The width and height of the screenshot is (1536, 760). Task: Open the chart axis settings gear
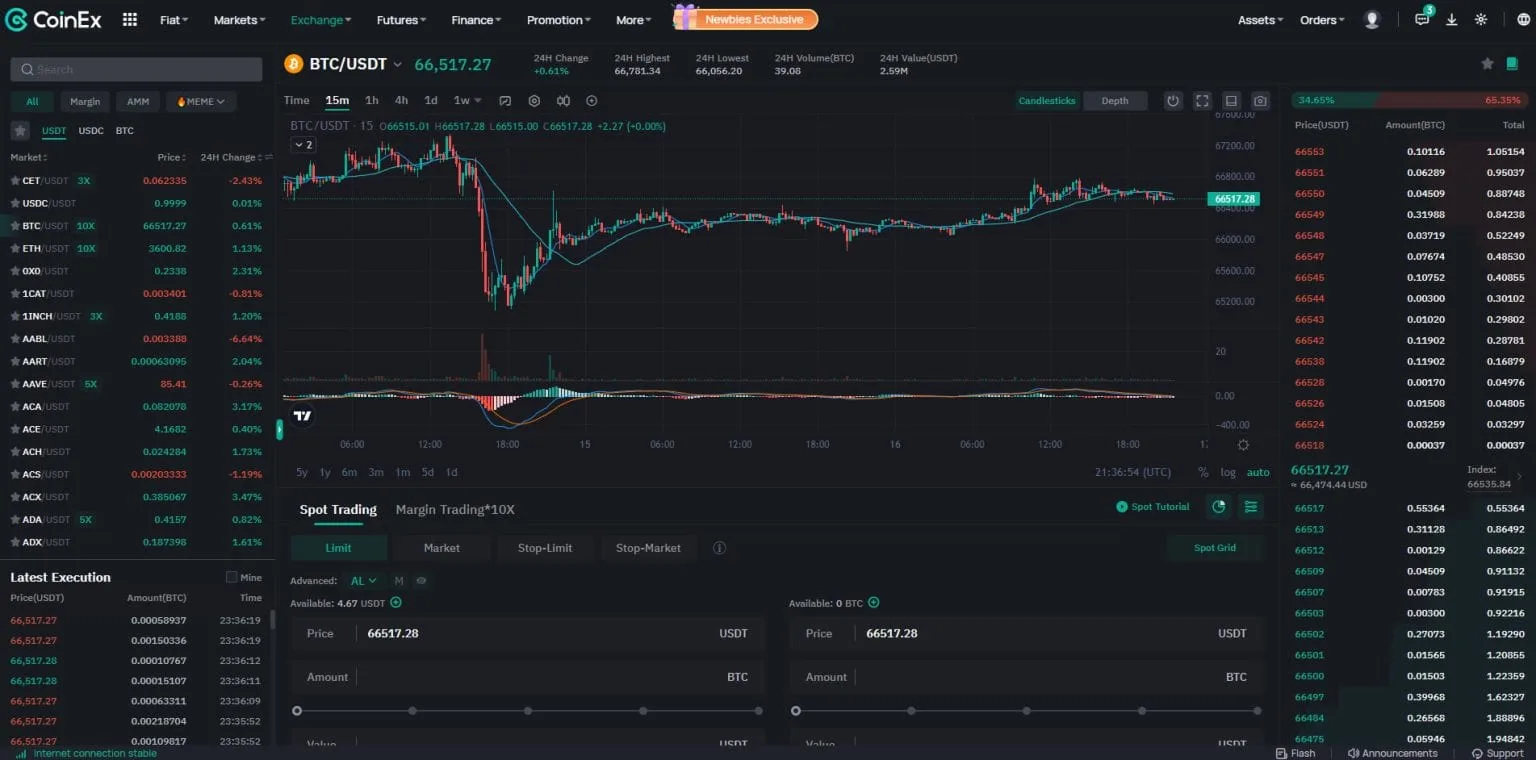click(x=1243, y=445)
